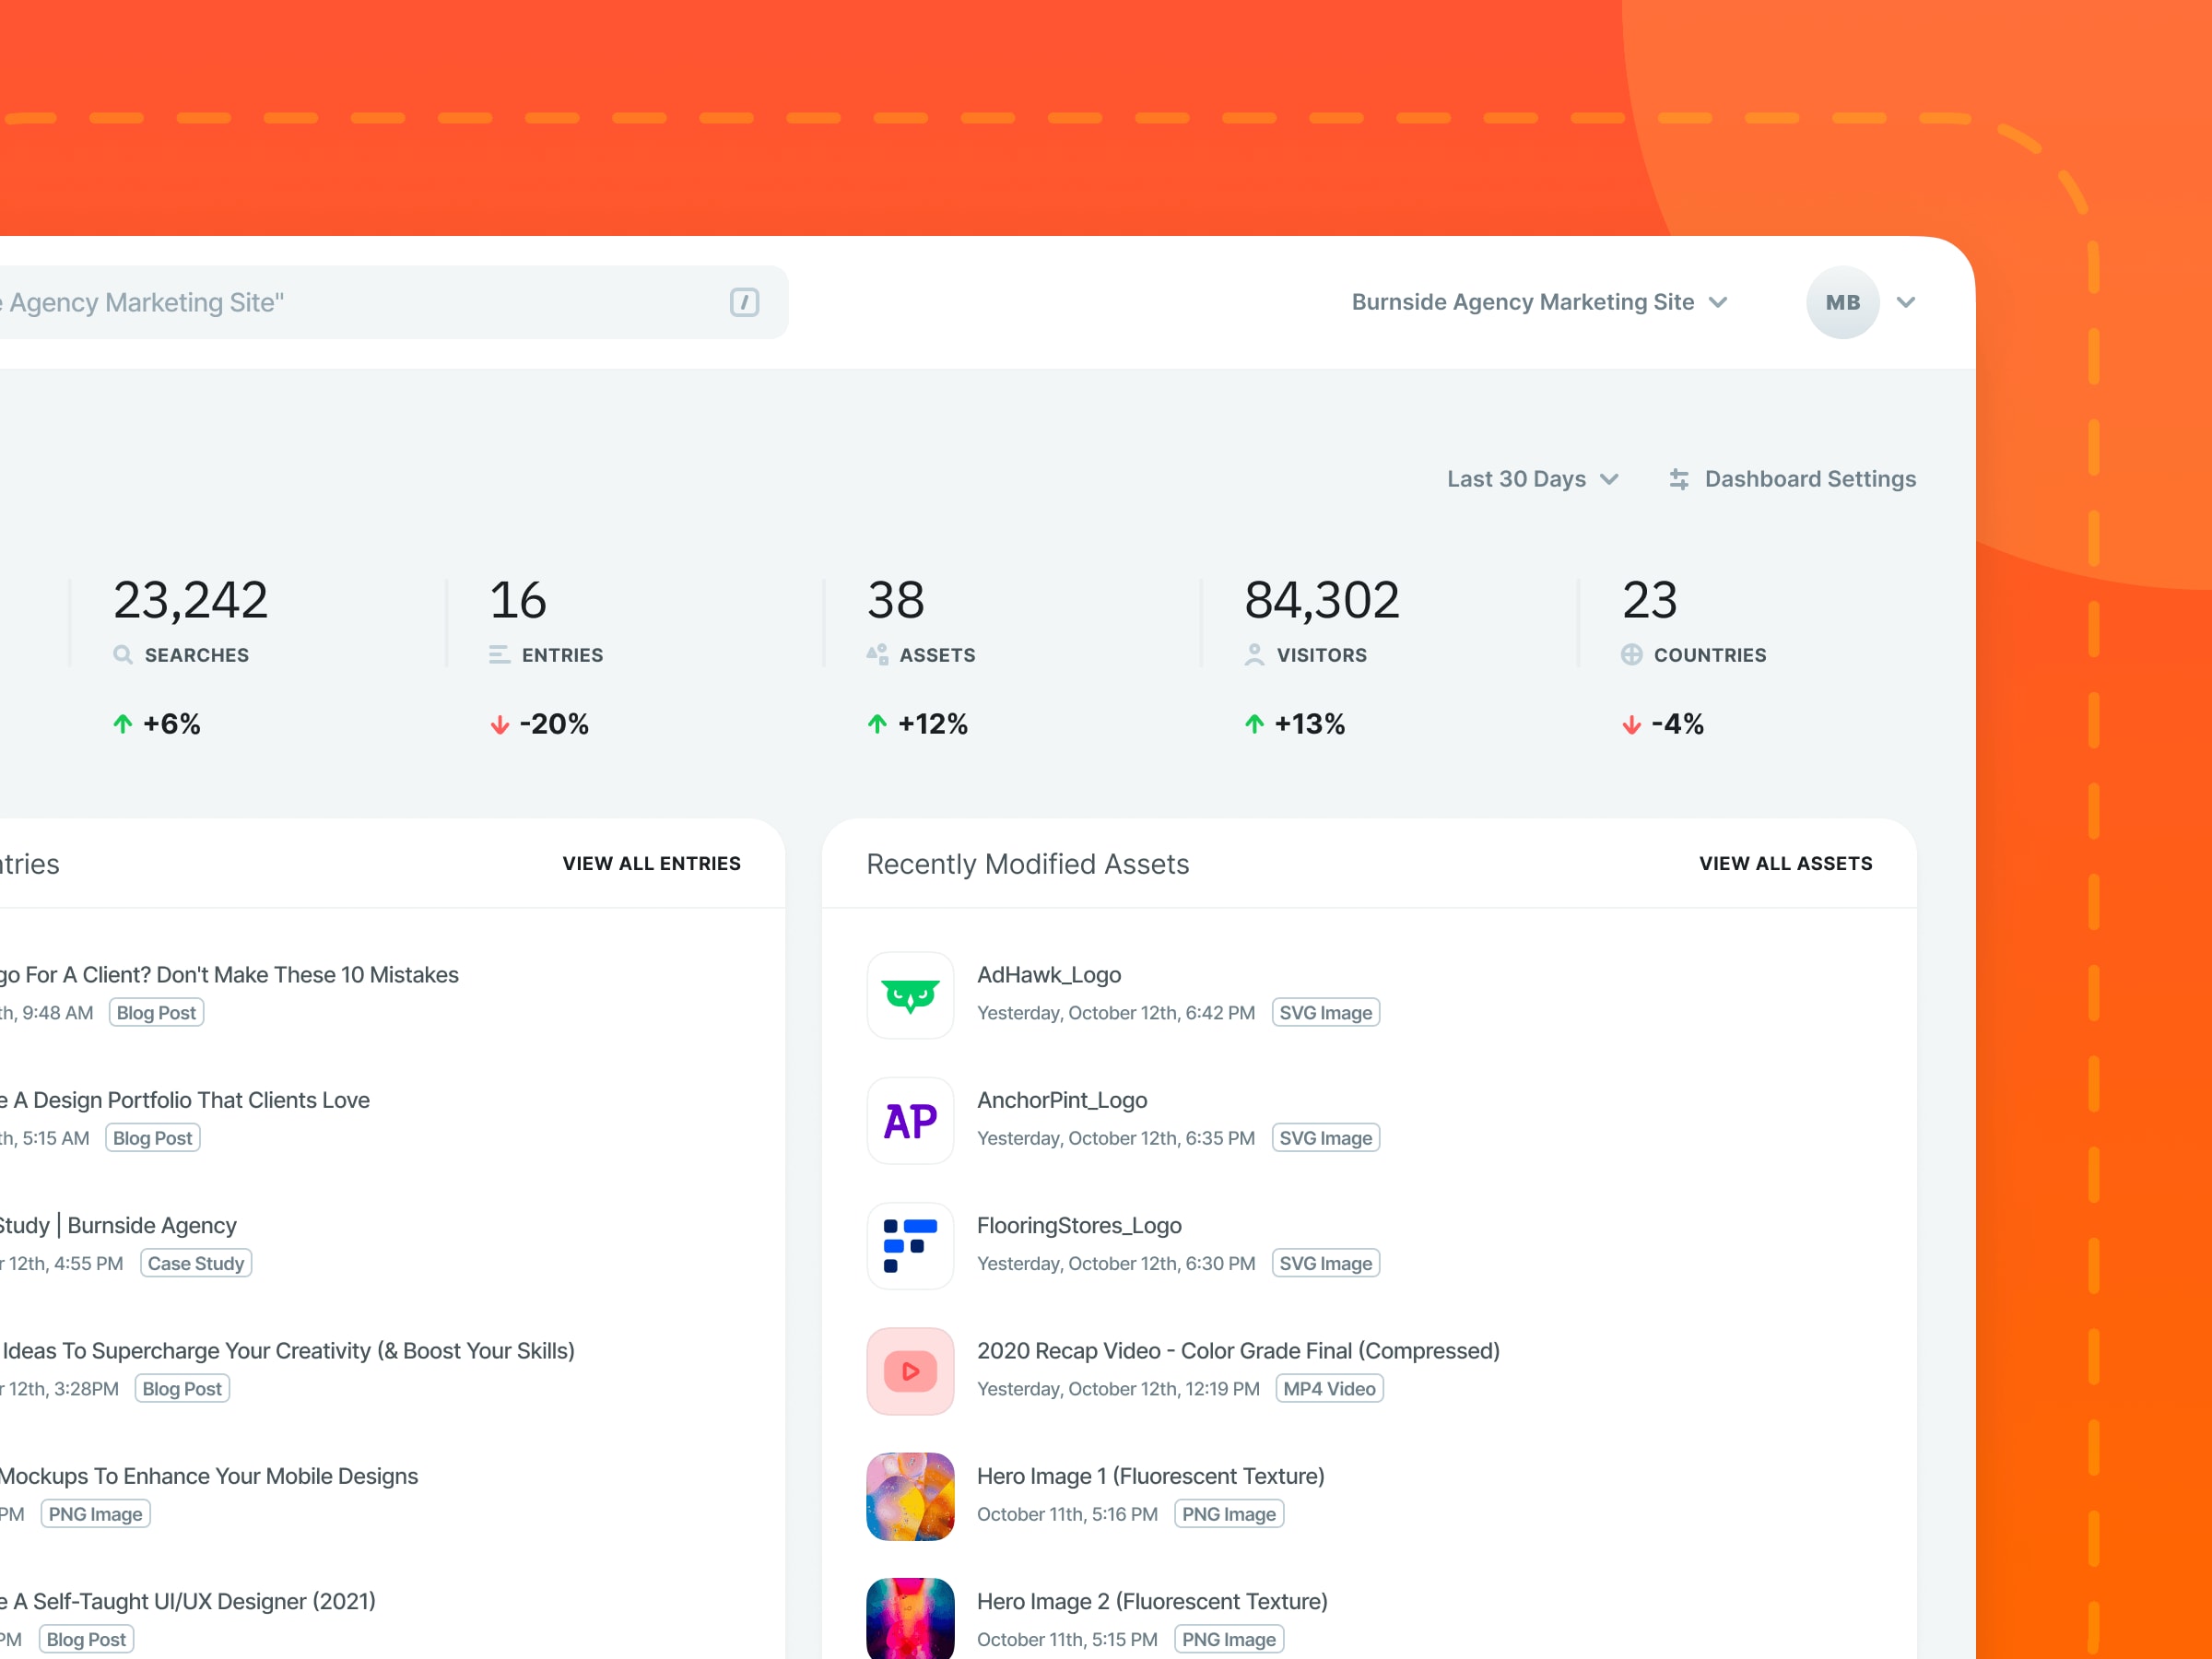
Task: Click View All Assets link
Action: coord(1786,864)
